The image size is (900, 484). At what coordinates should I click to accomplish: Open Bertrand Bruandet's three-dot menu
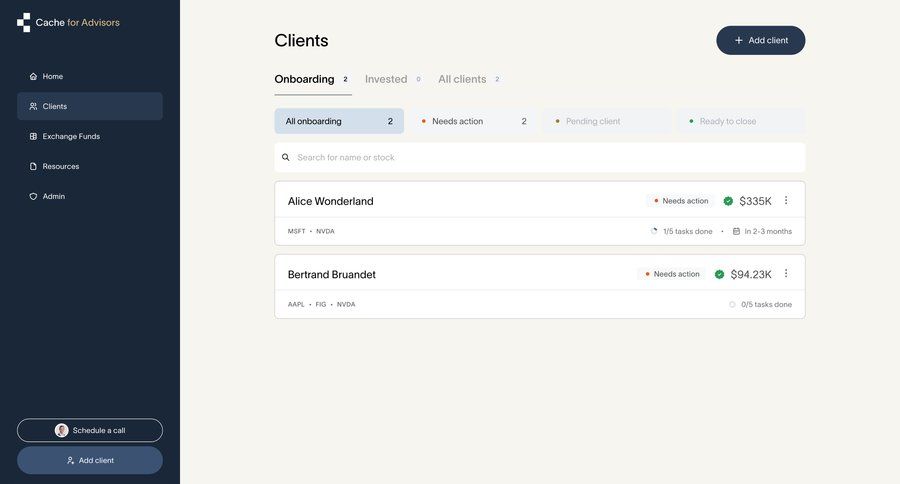pyautogui.click(x=786, y=273)
